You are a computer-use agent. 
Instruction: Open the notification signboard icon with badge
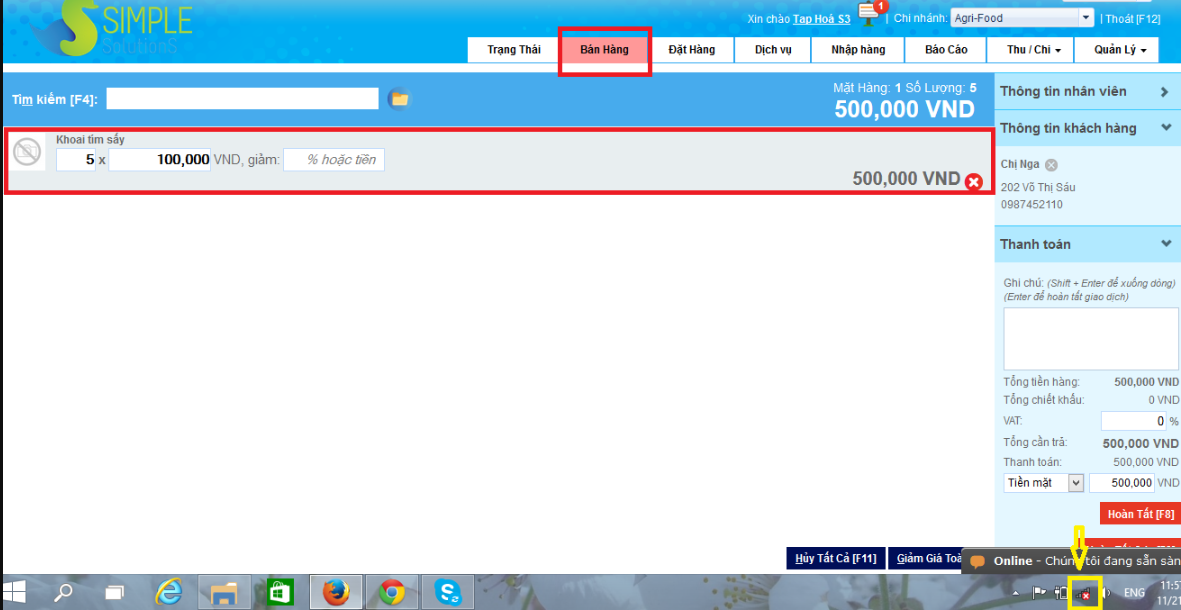(x=869, y=14)
